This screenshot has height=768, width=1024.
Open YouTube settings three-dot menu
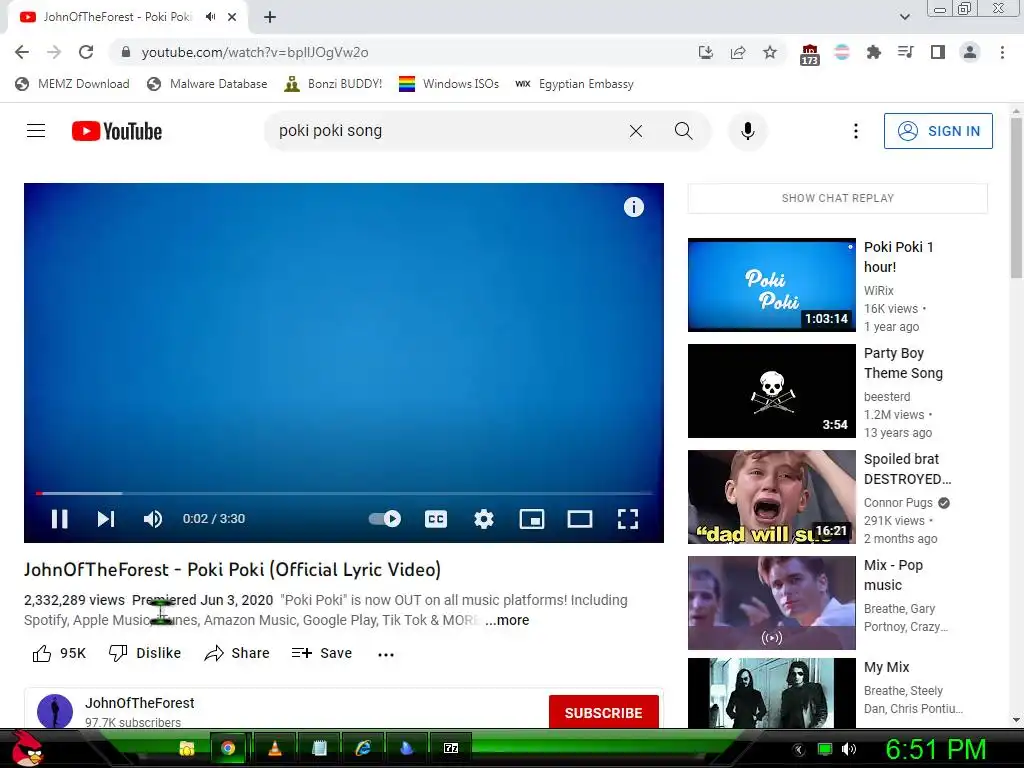coord(856,131)
